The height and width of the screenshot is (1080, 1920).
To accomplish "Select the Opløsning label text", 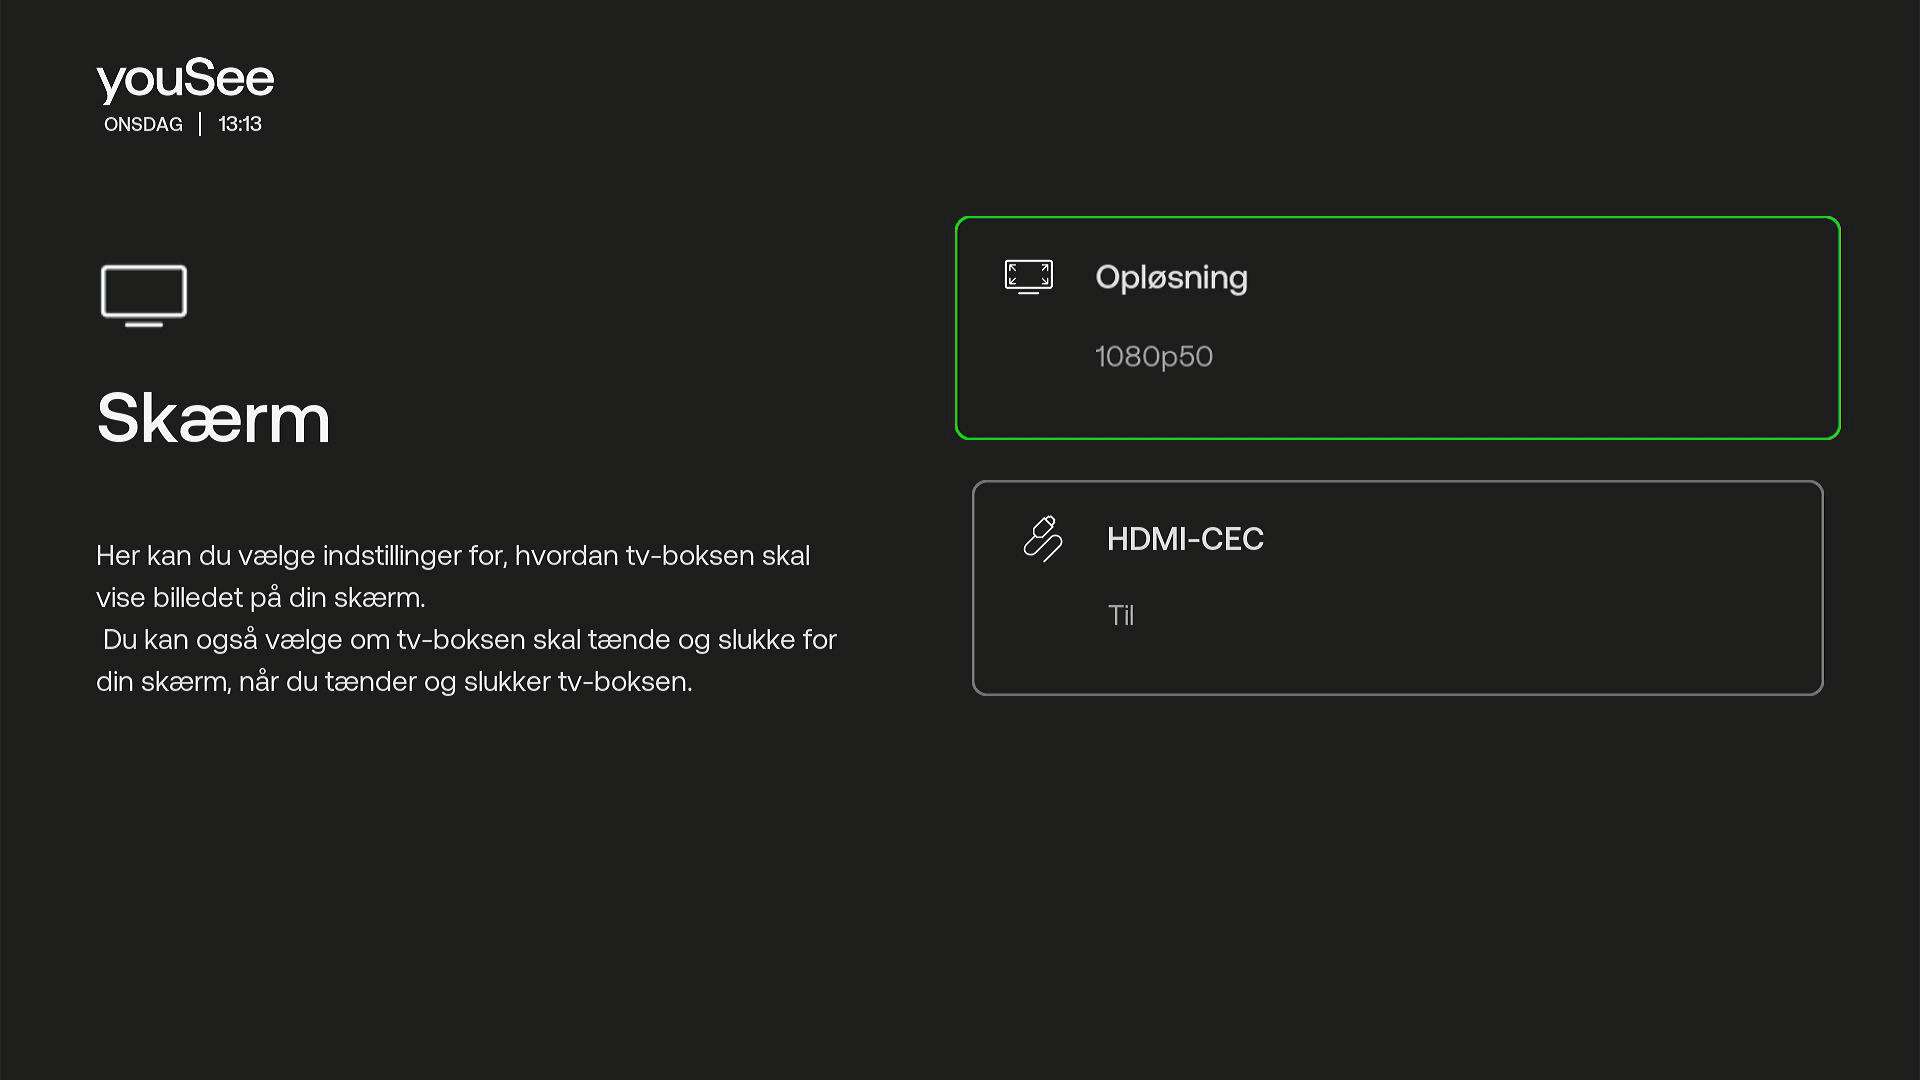I will click(1171, 277).
